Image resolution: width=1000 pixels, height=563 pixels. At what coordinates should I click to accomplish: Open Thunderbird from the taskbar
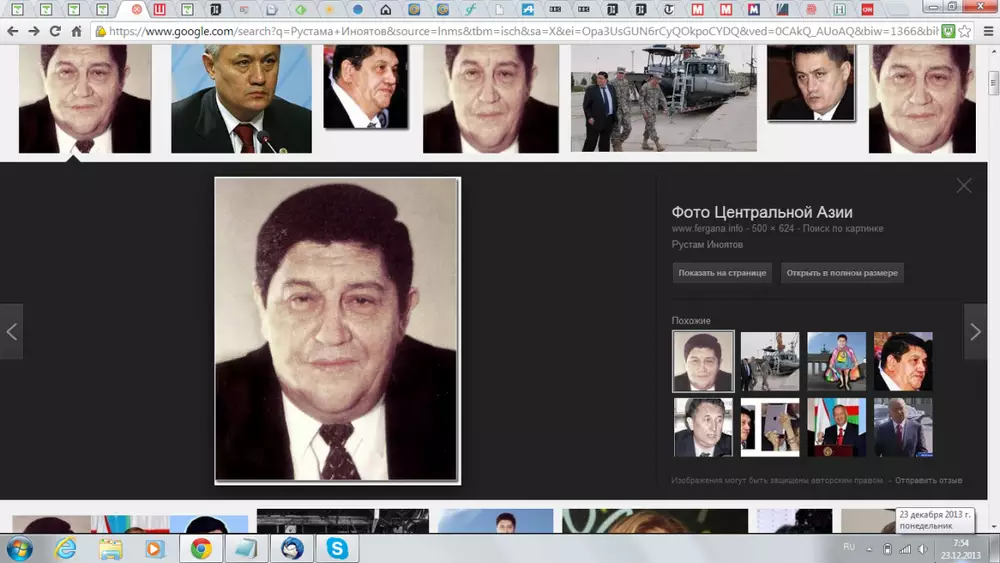point(292,548)
